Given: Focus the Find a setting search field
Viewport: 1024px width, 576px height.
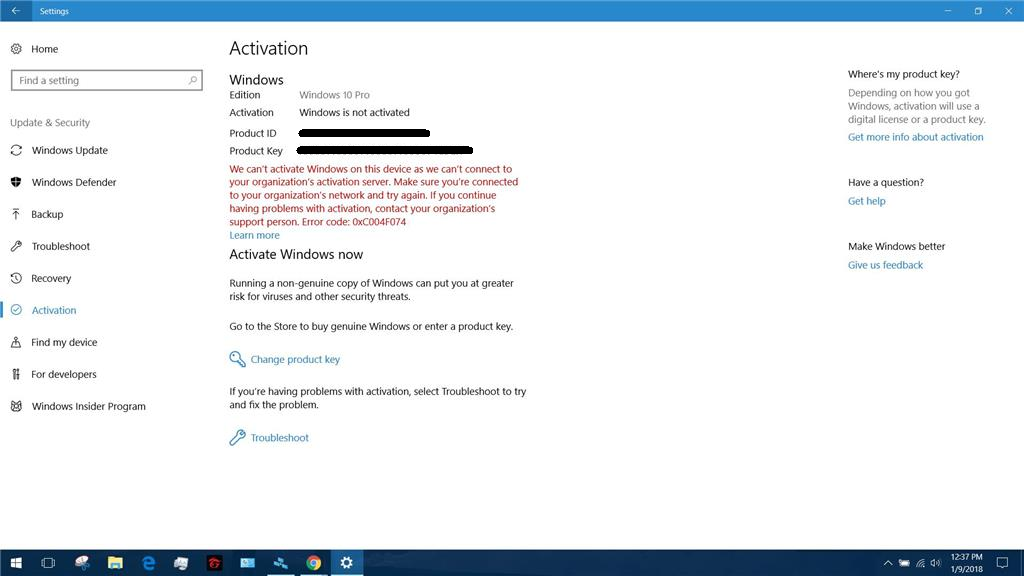Looking at the screenshot, I should point(106,80).
